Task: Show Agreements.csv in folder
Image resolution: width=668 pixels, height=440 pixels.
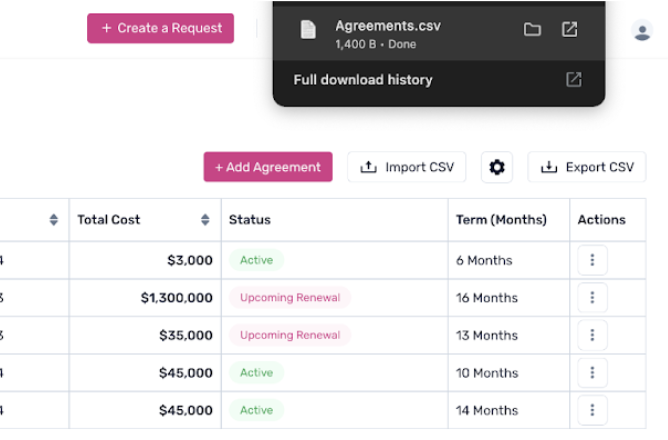Action: [x=532, y=30]
